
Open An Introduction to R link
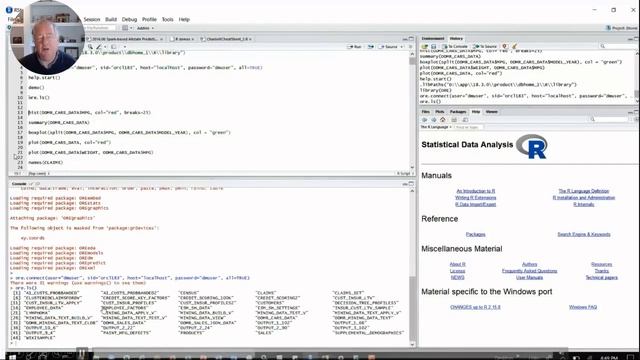tap(476, 191)
